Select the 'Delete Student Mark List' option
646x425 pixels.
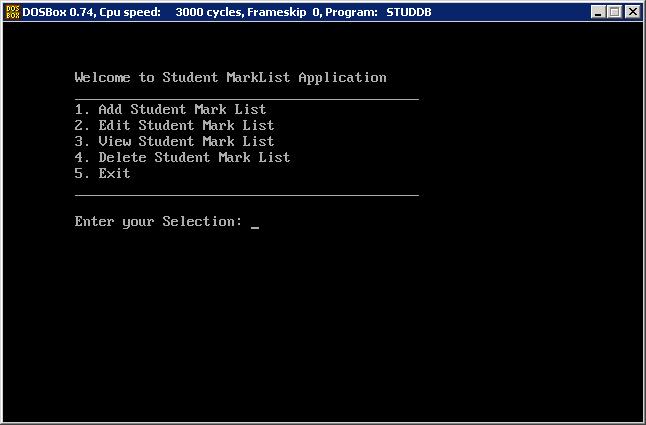click(182, 157)
